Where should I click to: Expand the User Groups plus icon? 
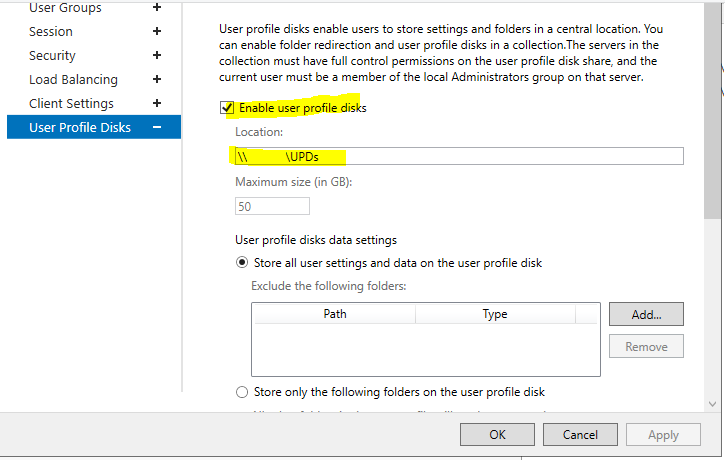pyautogui.click(x=157, y=8)
